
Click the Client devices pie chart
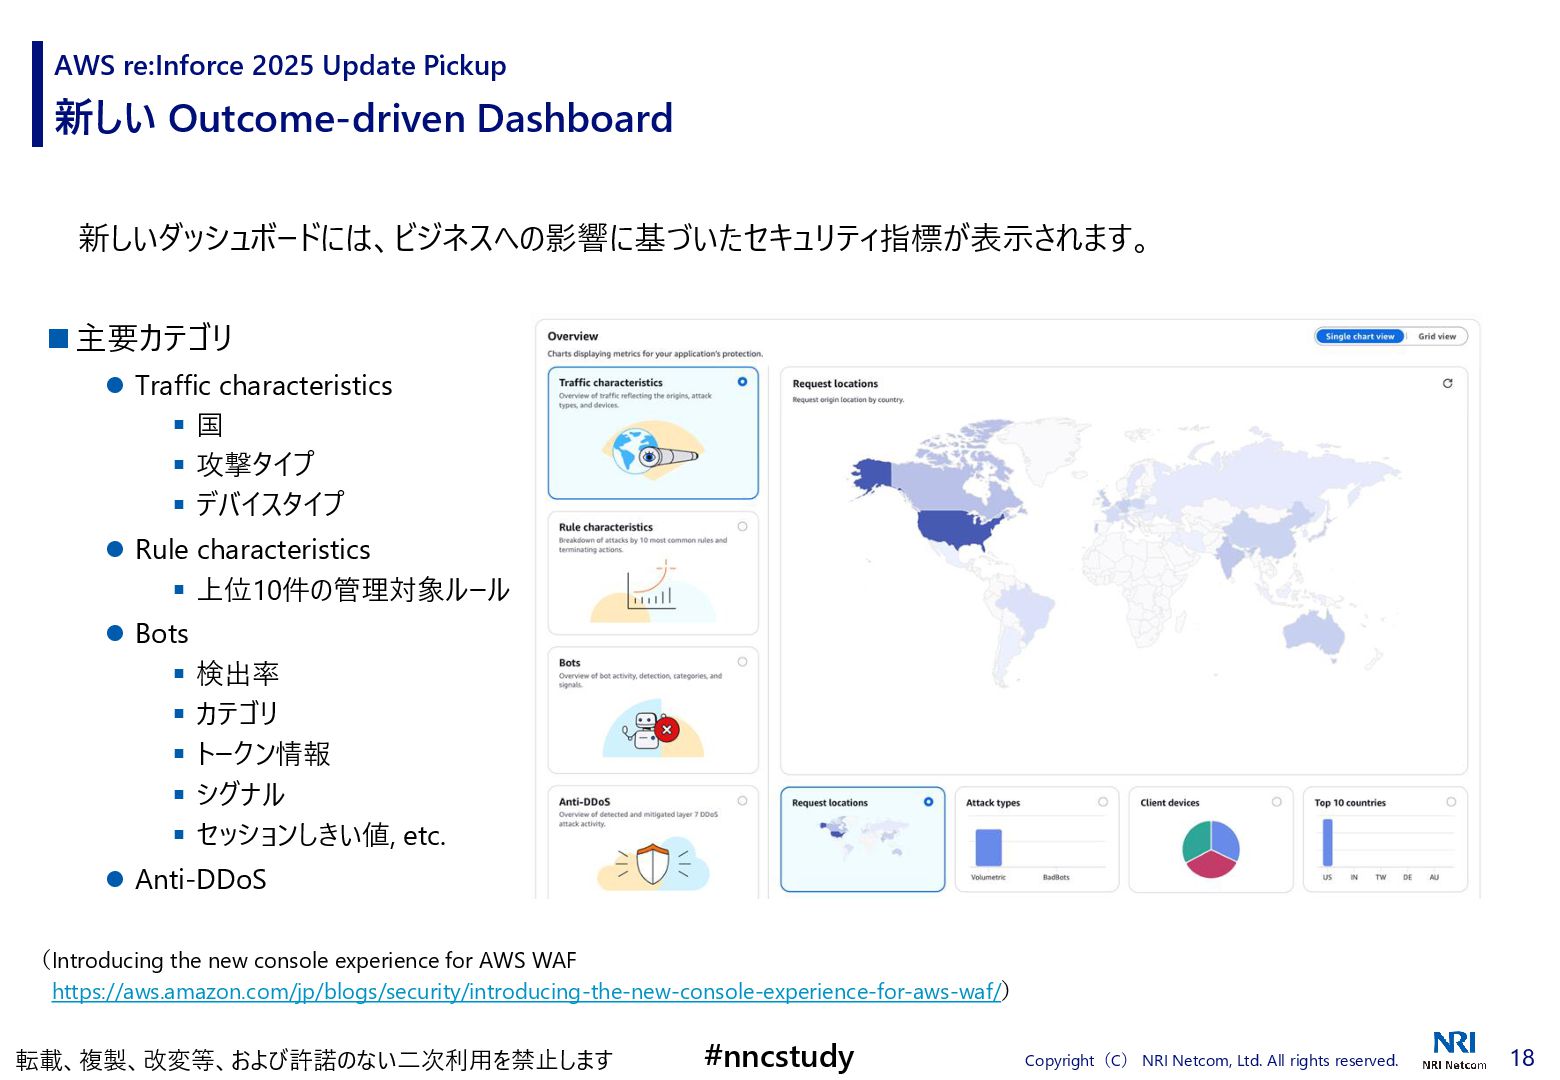click(x=1210, y=849)
